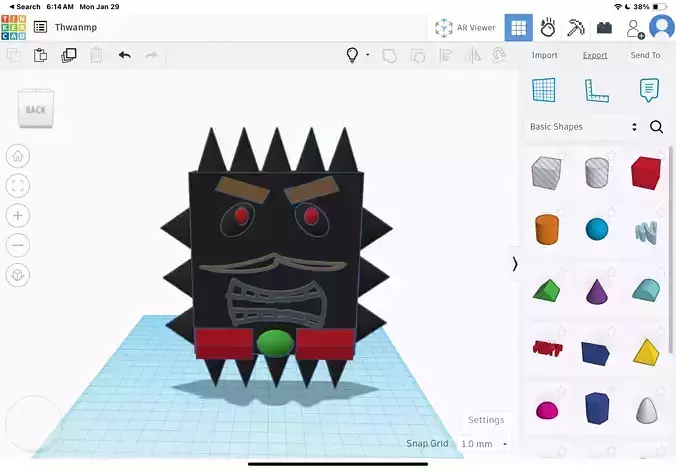Click the green sphere on model
This screenshot has width=676, height=470.
275,344
